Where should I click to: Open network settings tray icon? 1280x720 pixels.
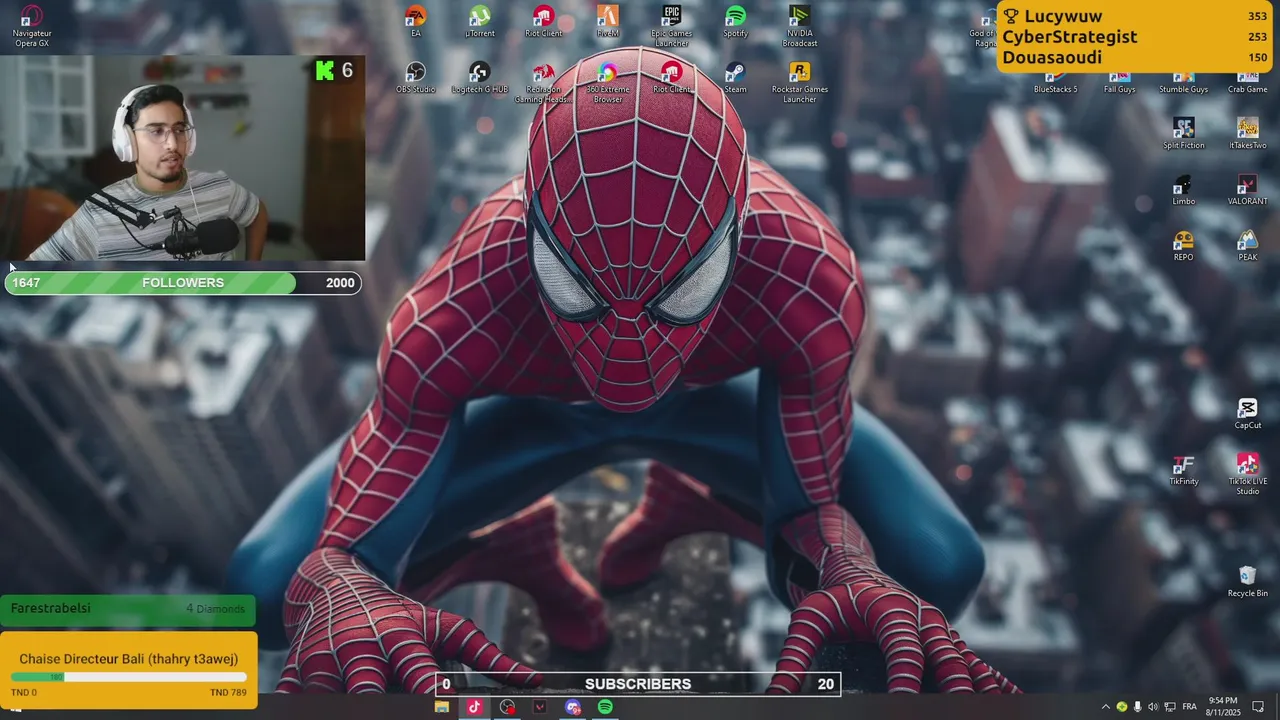(1170, 707)
